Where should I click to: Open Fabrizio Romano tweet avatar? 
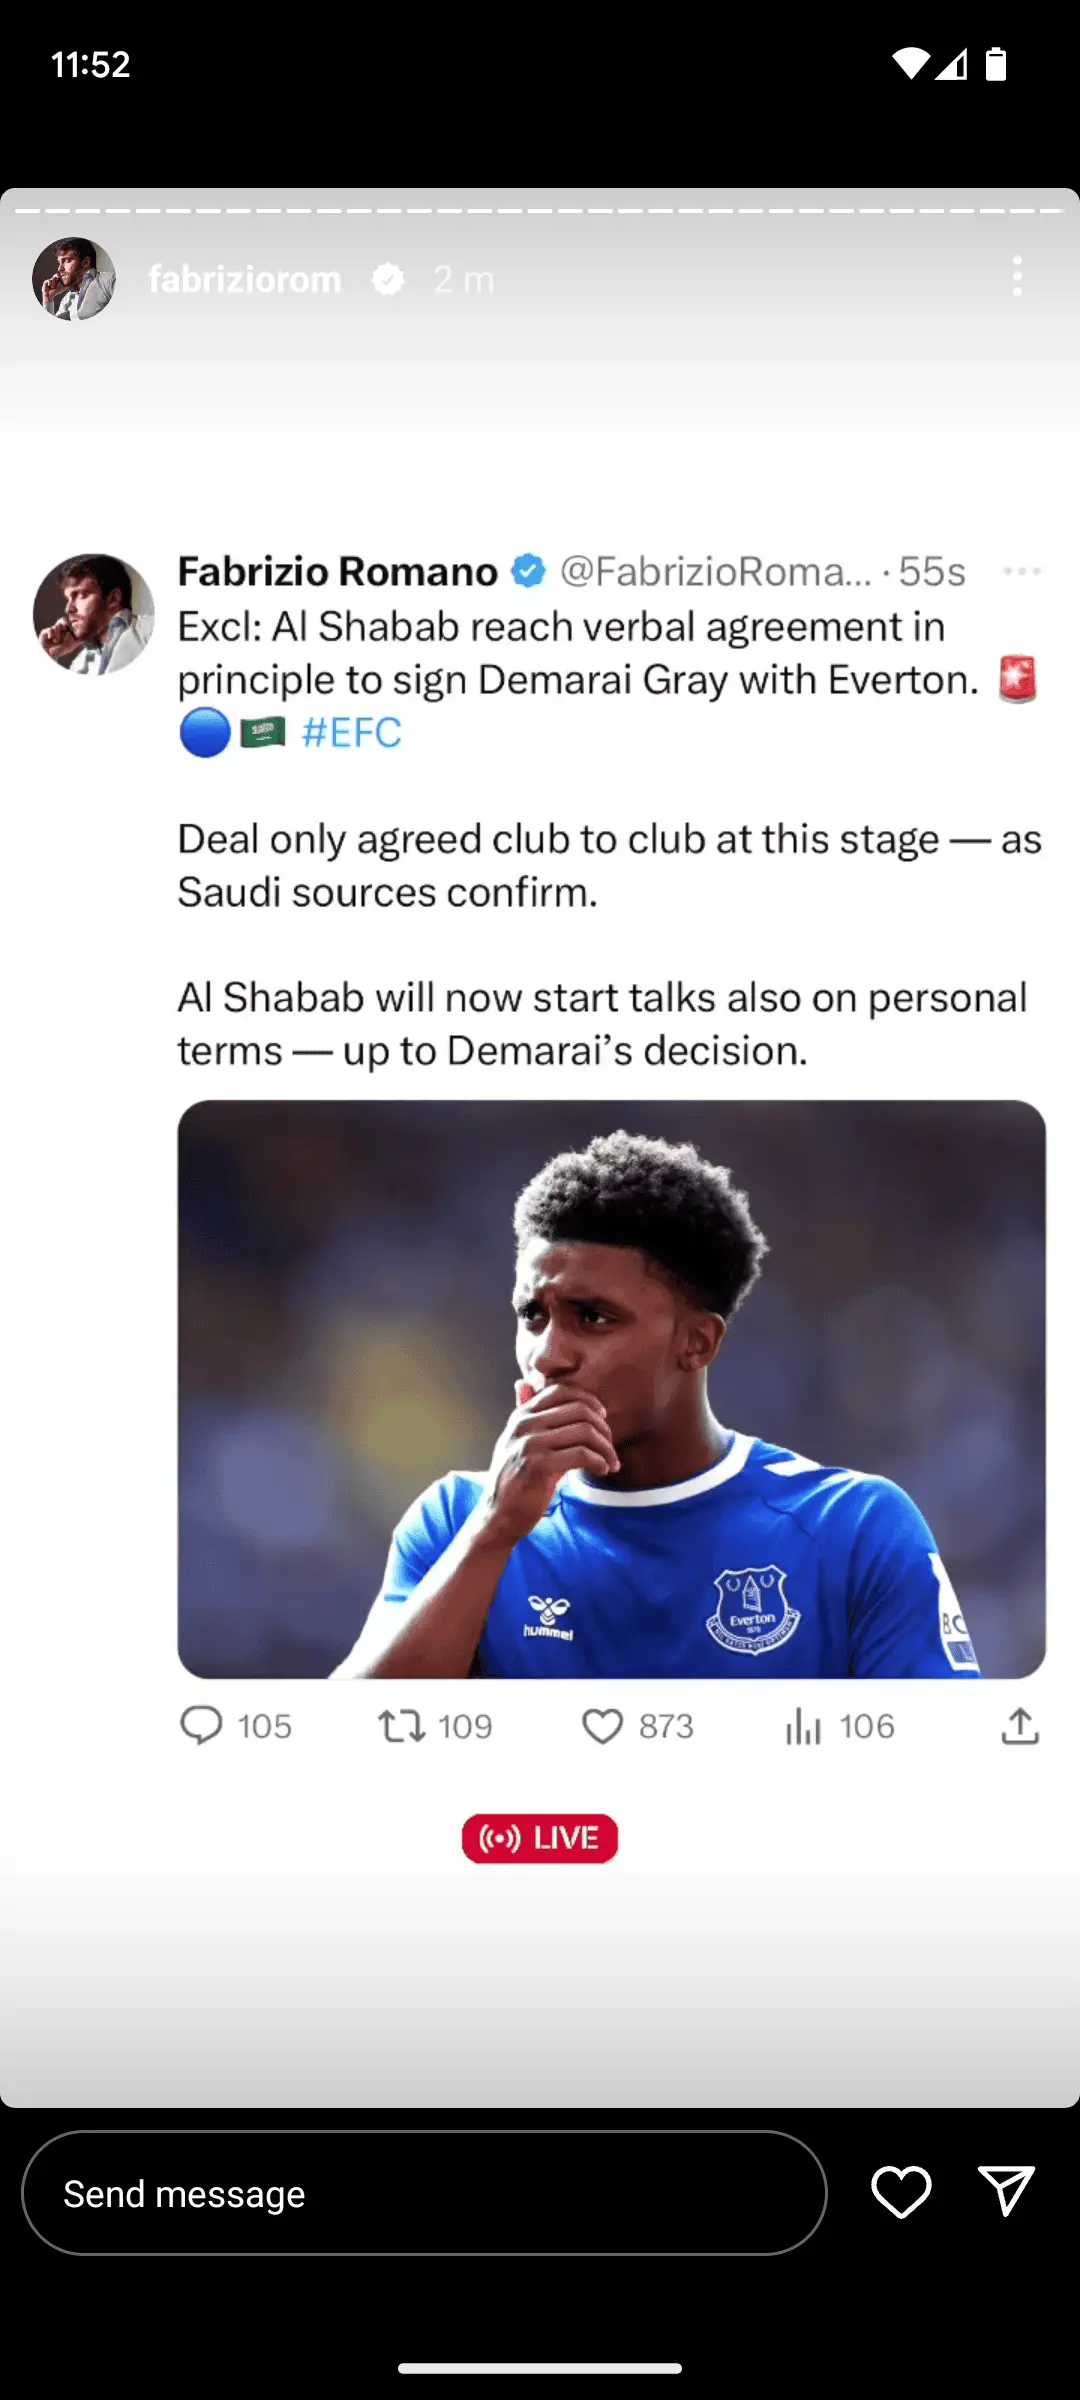[x=94, y=614]
